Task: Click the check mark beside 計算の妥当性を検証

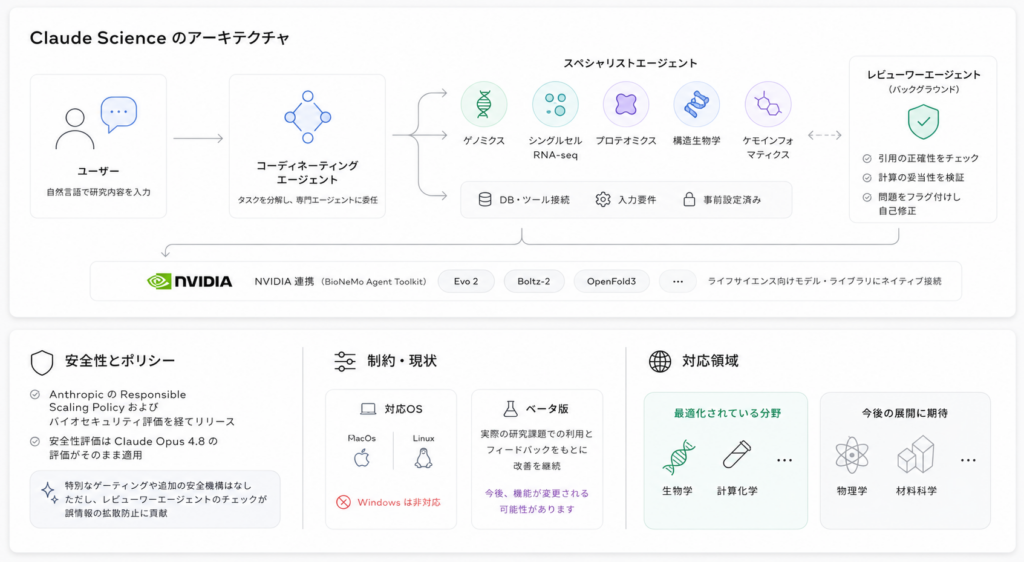Action: (x=867, y=178)
